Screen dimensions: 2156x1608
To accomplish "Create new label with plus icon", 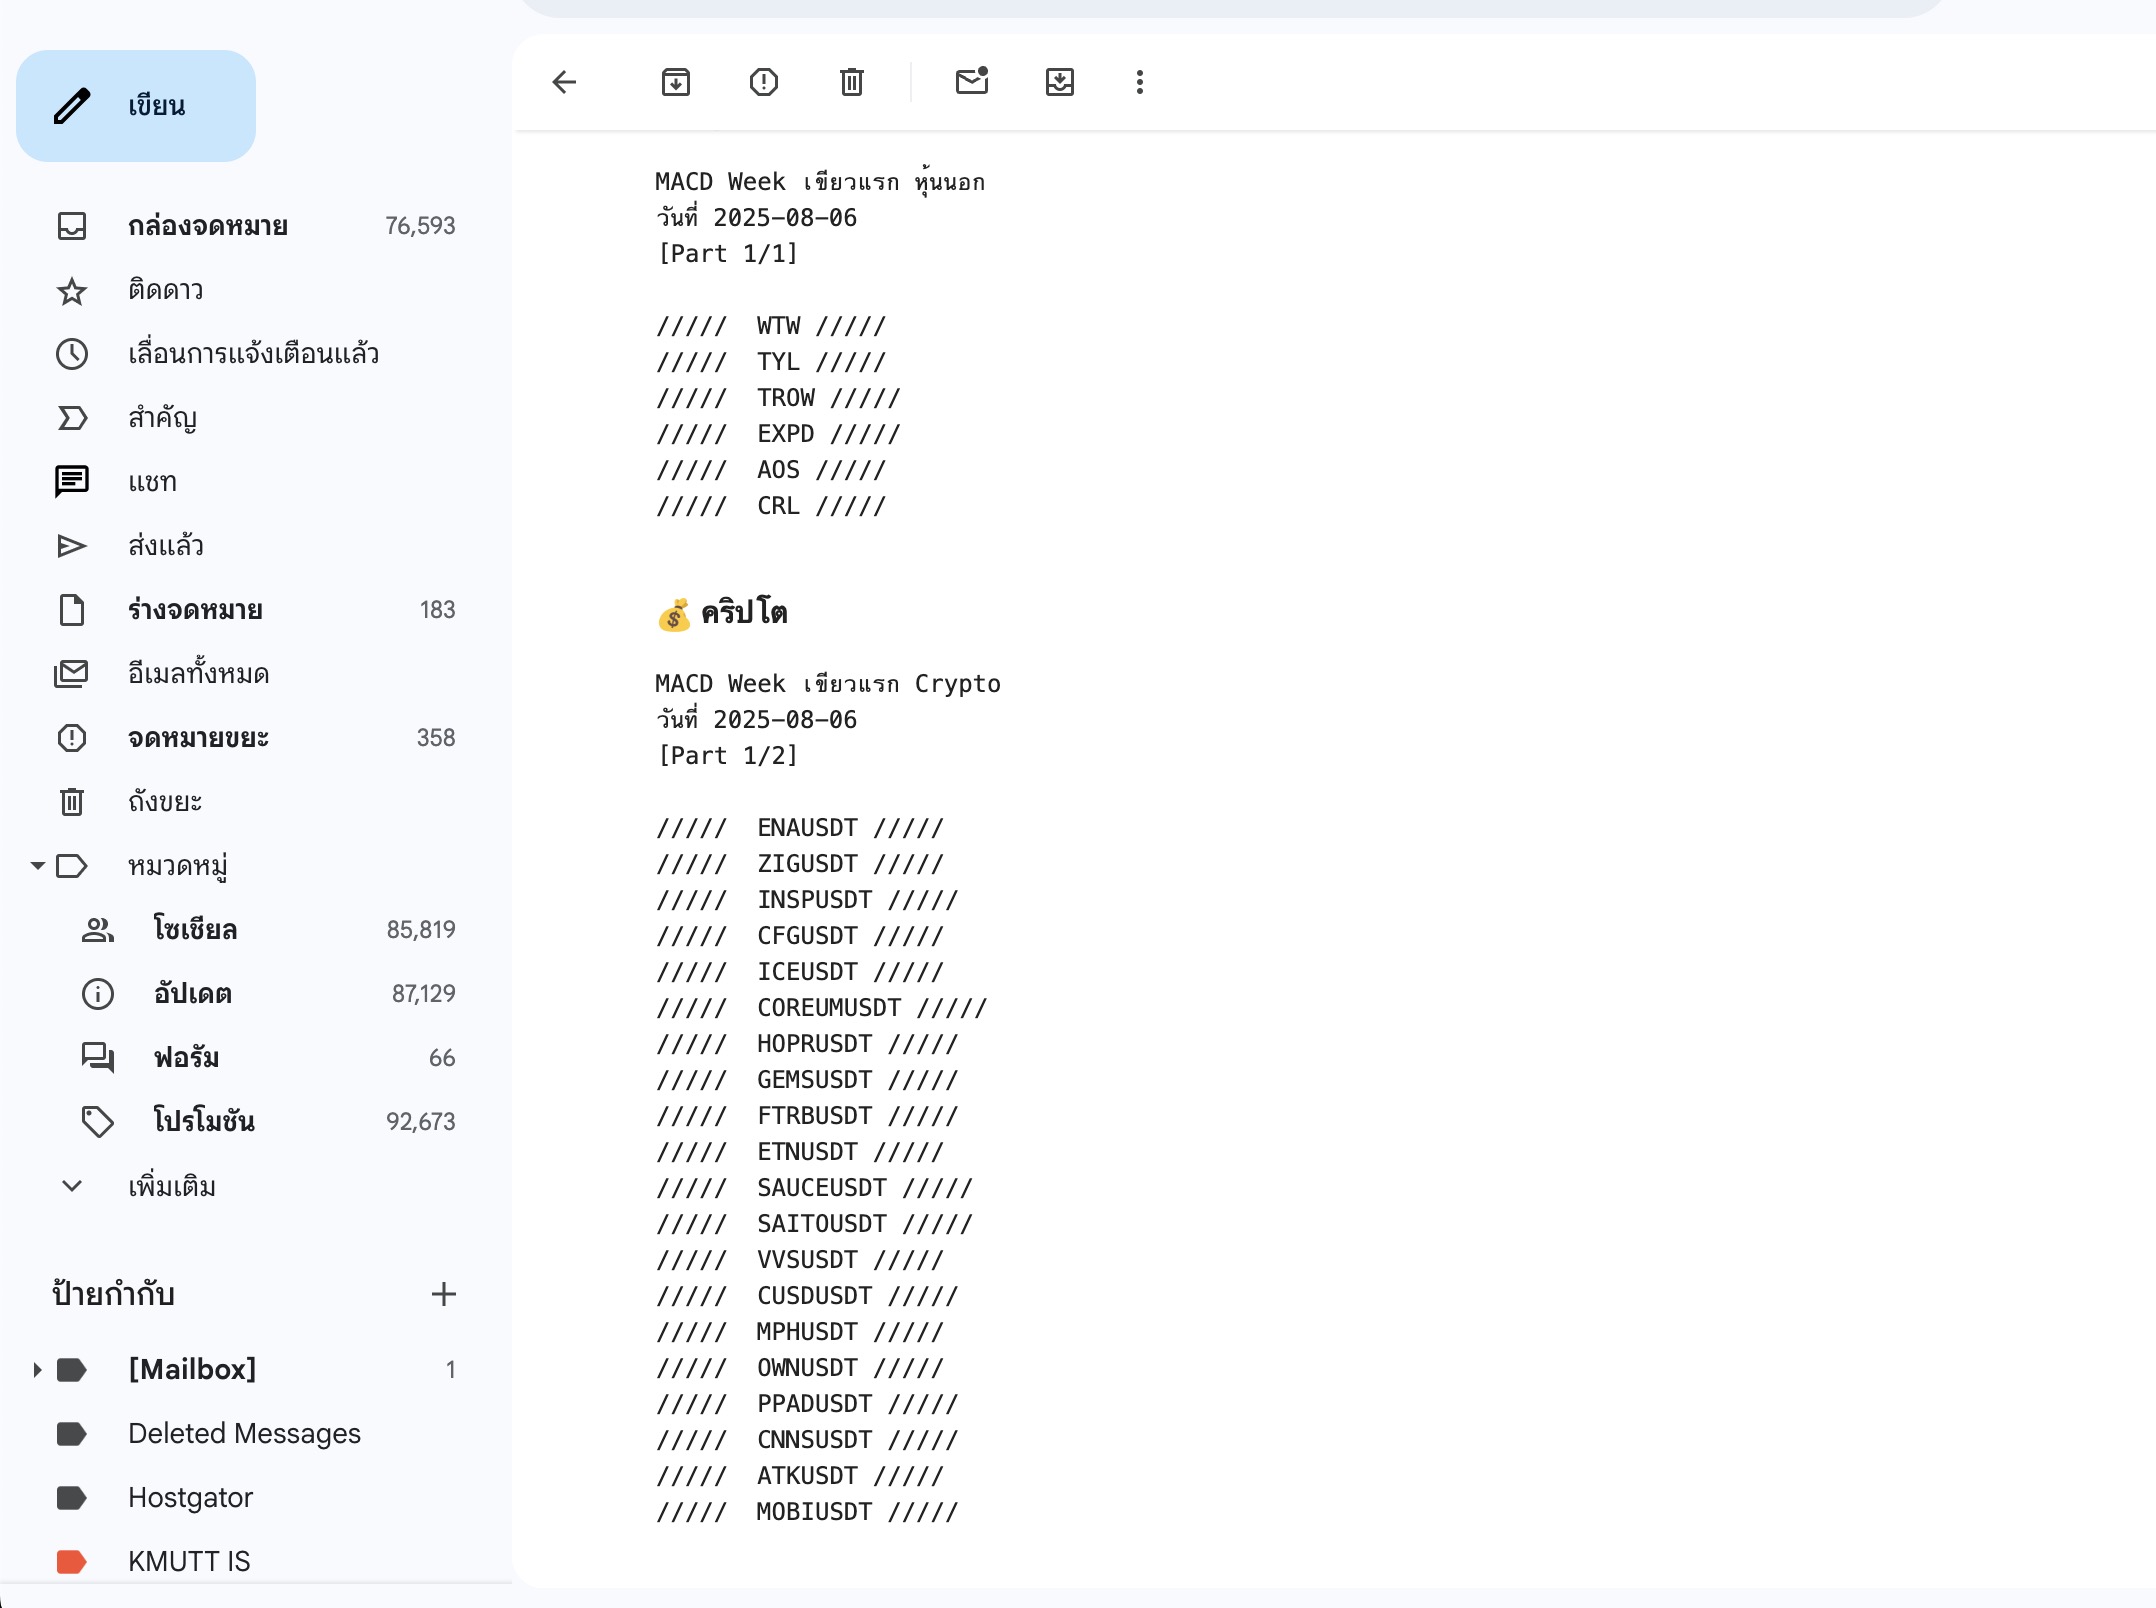I will [x=444, y=1294].
